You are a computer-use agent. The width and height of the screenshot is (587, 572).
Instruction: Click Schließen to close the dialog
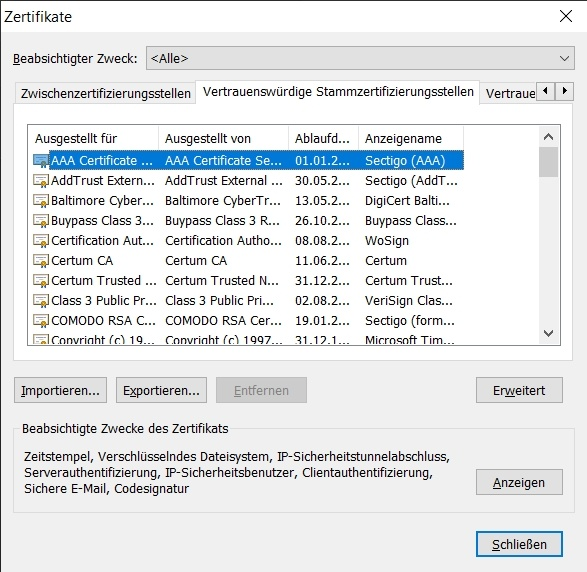point(519,544)
